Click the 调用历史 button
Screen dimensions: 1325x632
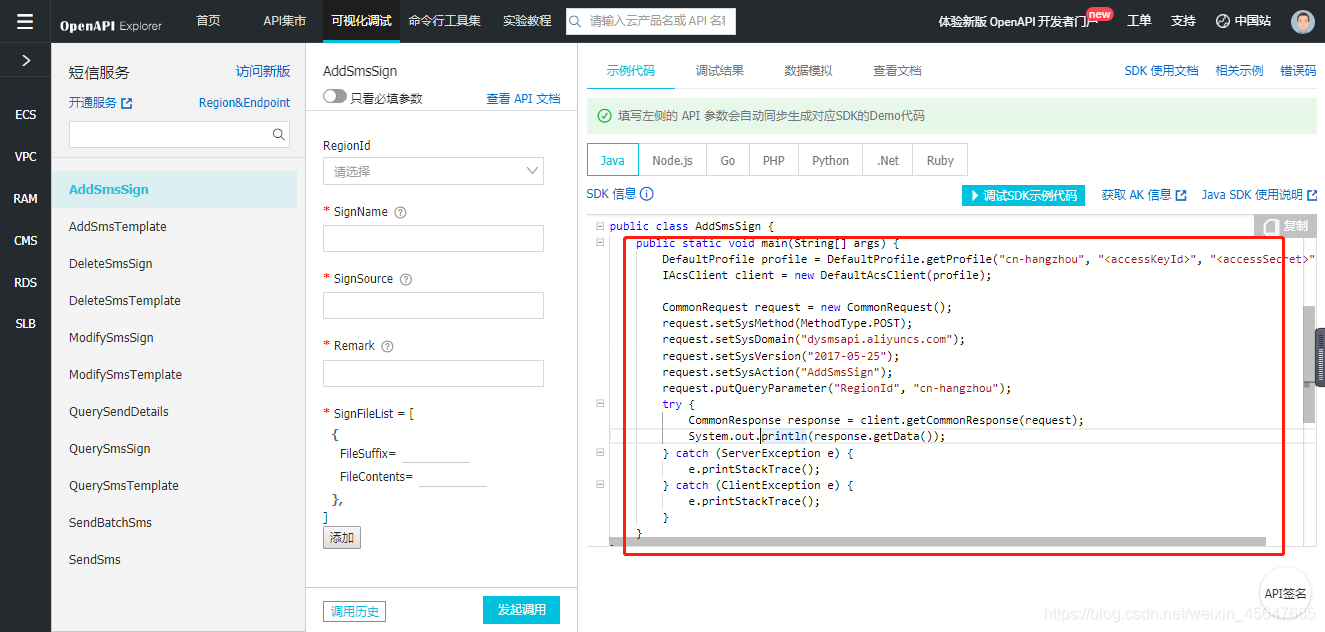[355, 612]
